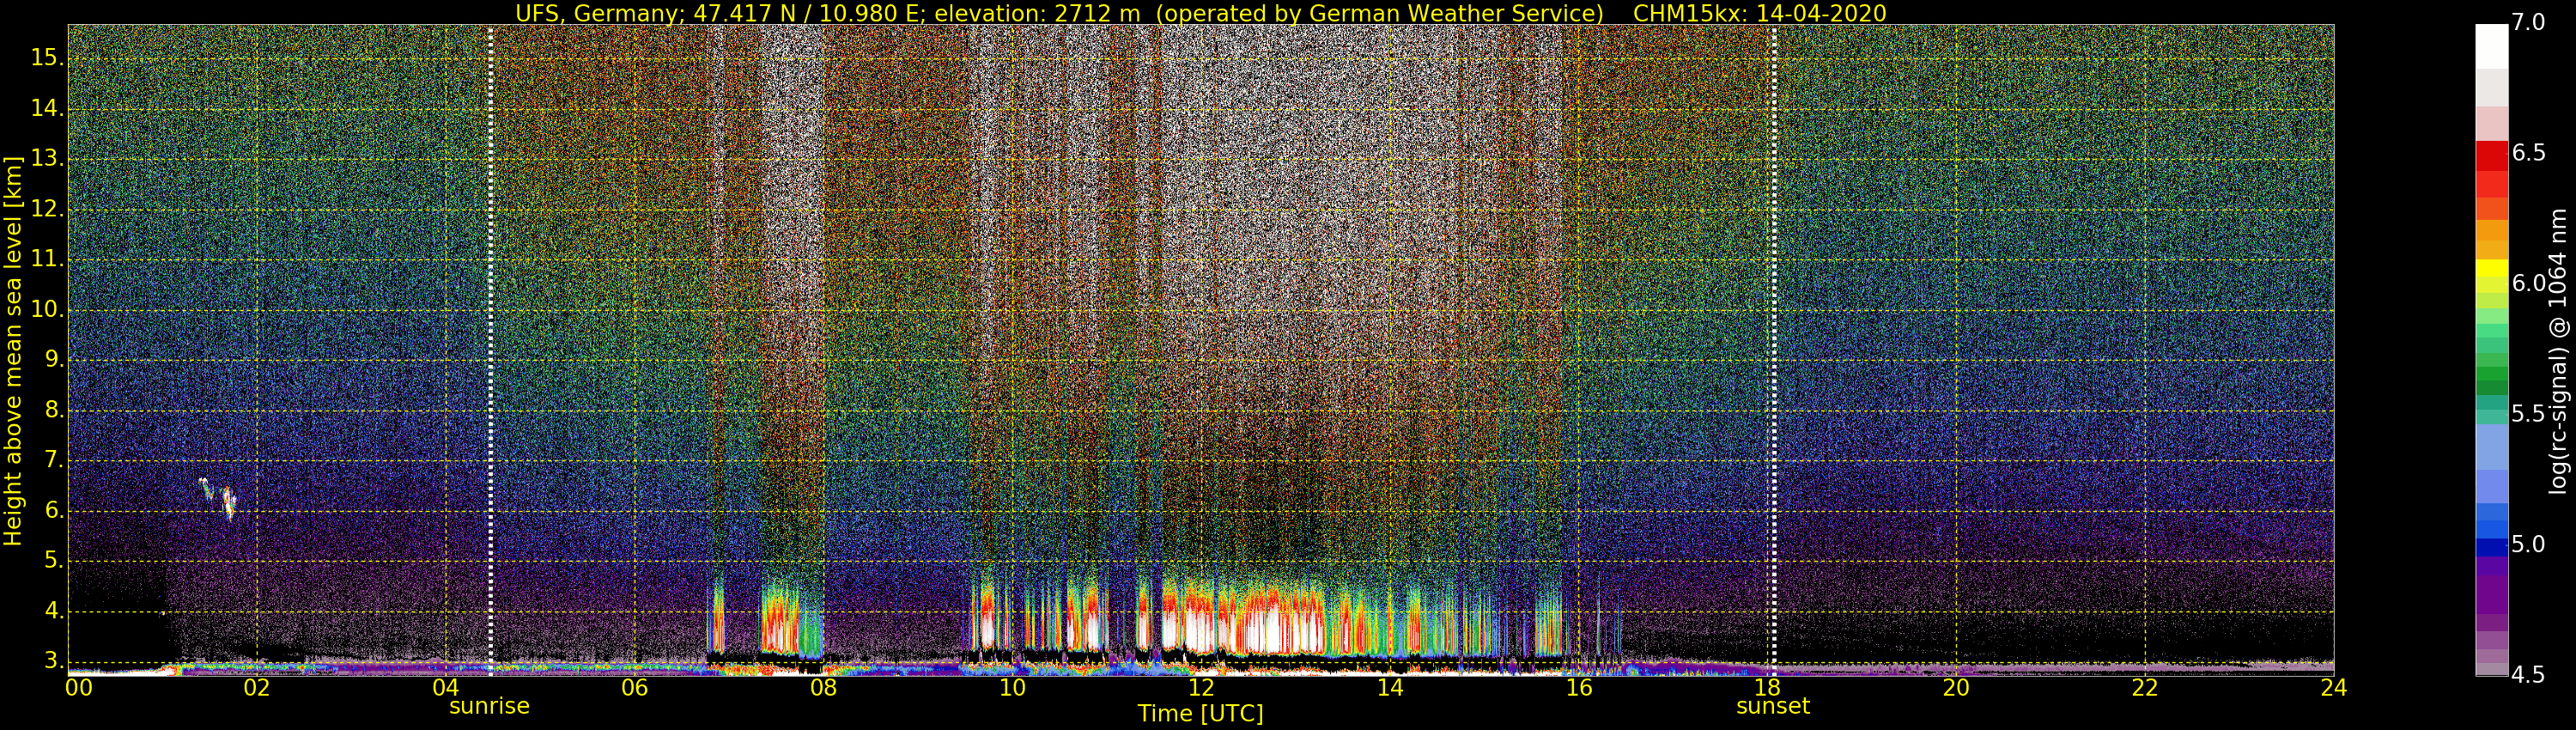Click the "CHM15kx: 14-04-2020" text in the title
Viewport: 2576px width, 730px height.
[x=1759, y=13]
